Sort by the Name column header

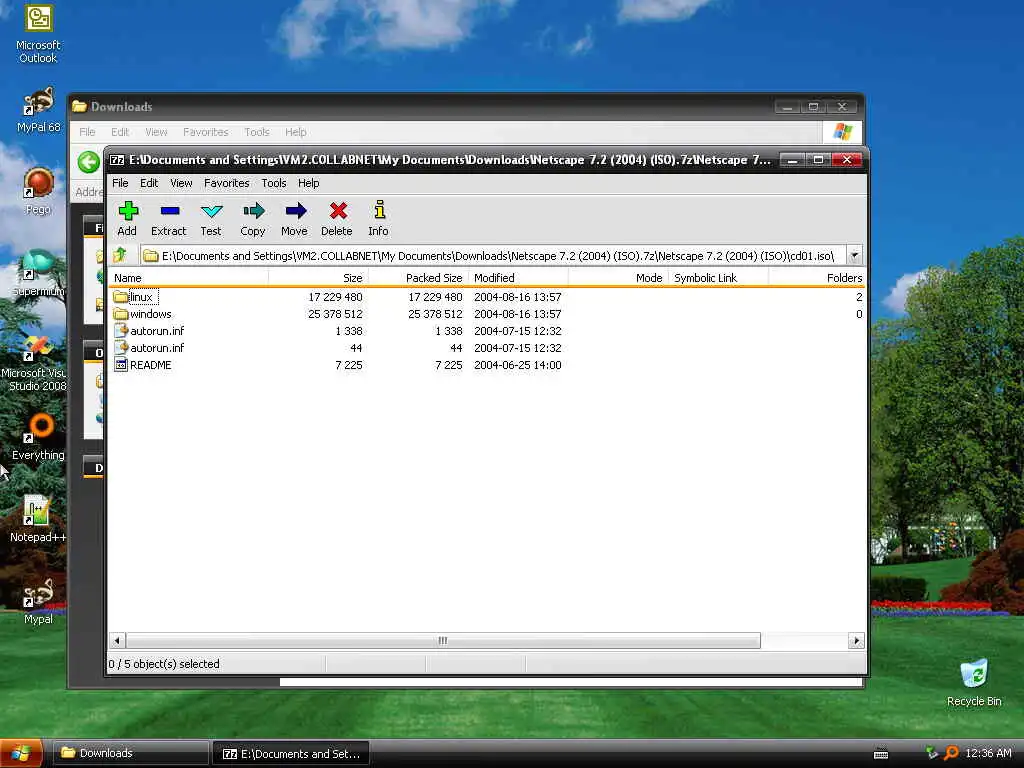tap(189, 278)
